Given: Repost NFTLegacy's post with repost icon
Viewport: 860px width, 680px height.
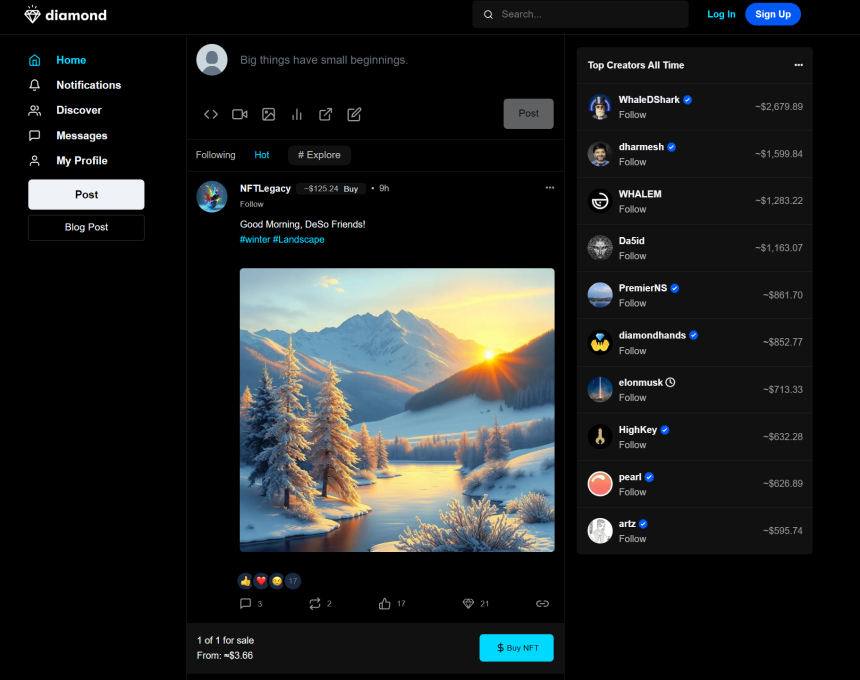Looking at the screenshot, I should (314, 603).
